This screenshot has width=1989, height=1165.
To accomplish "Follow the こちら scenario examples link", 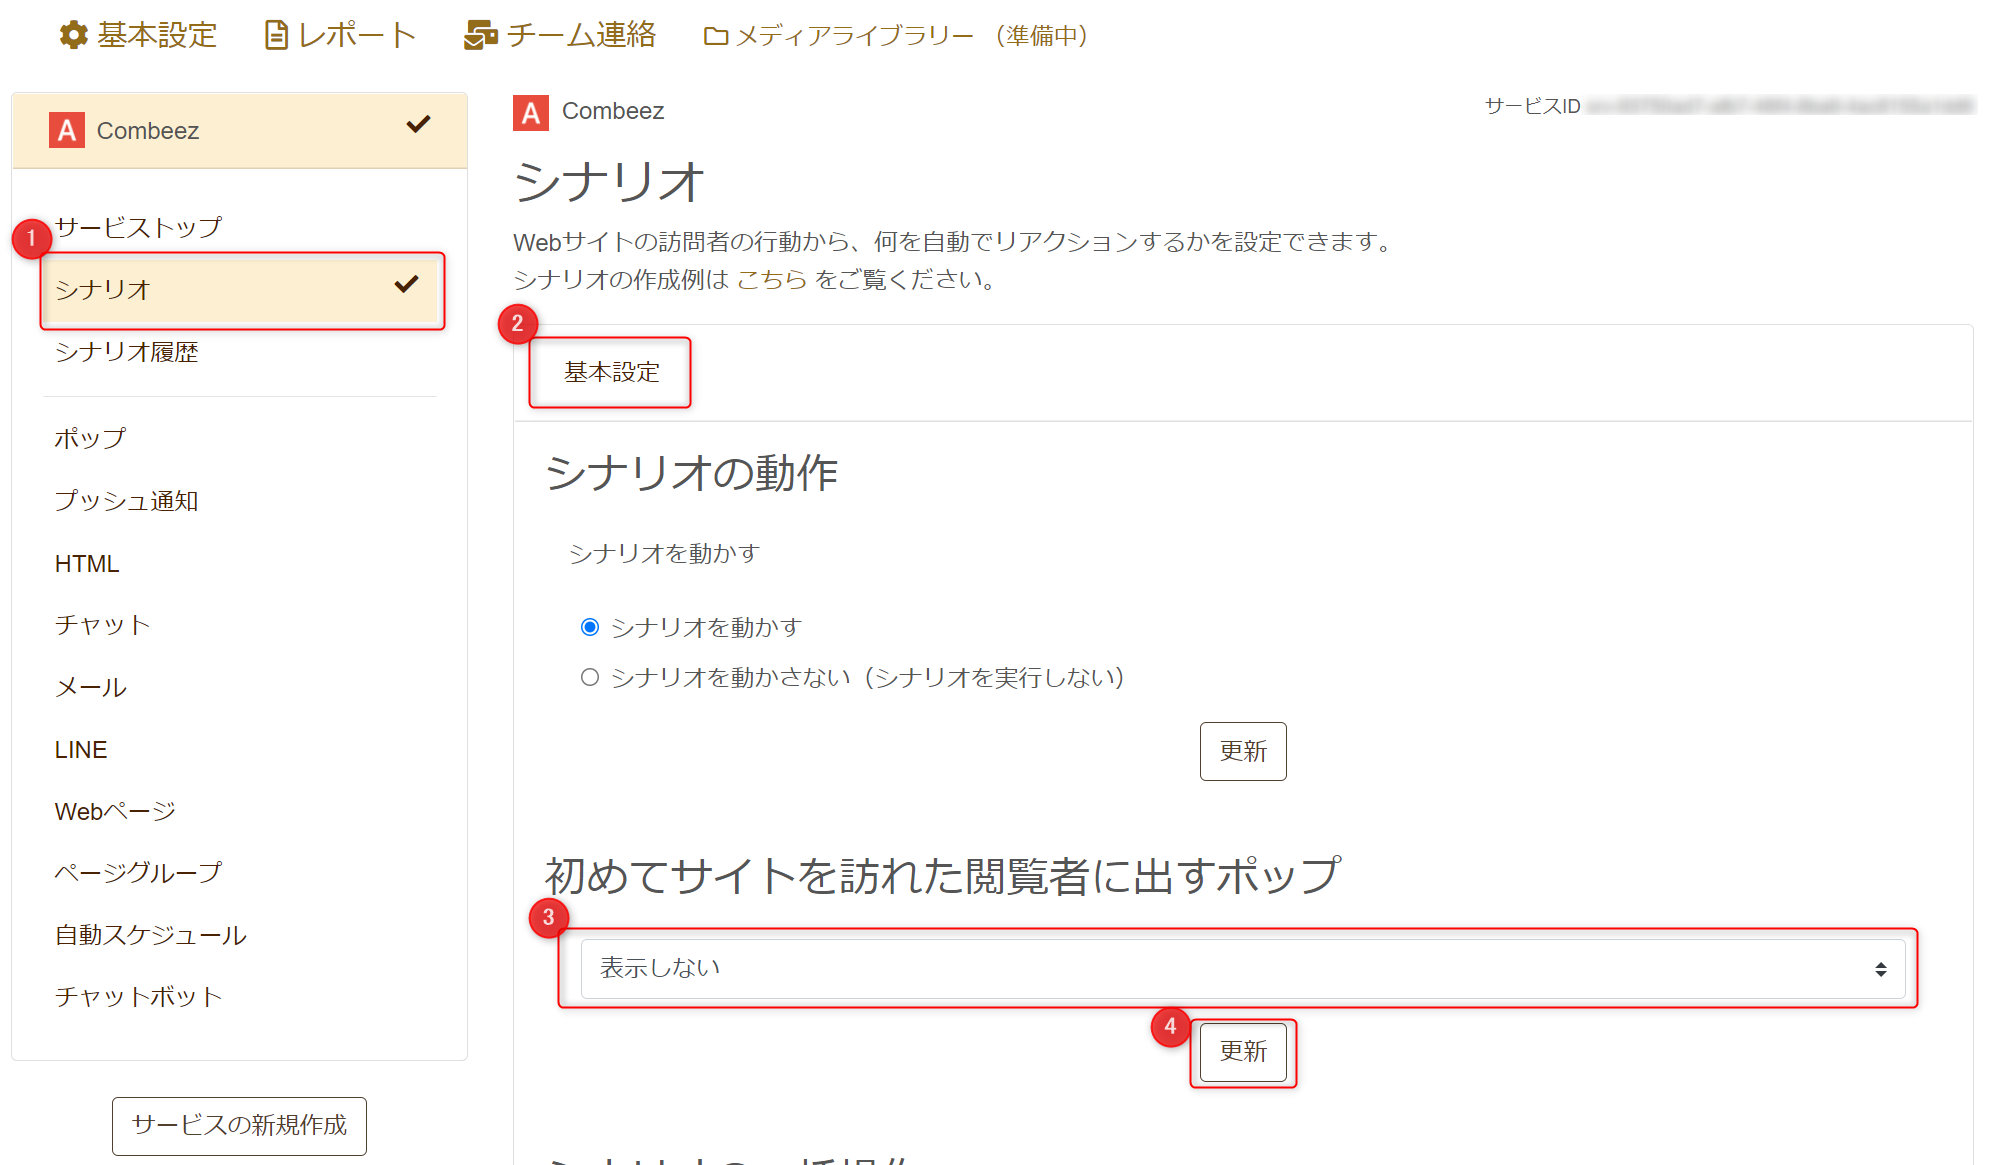I will tap(772, 280).
